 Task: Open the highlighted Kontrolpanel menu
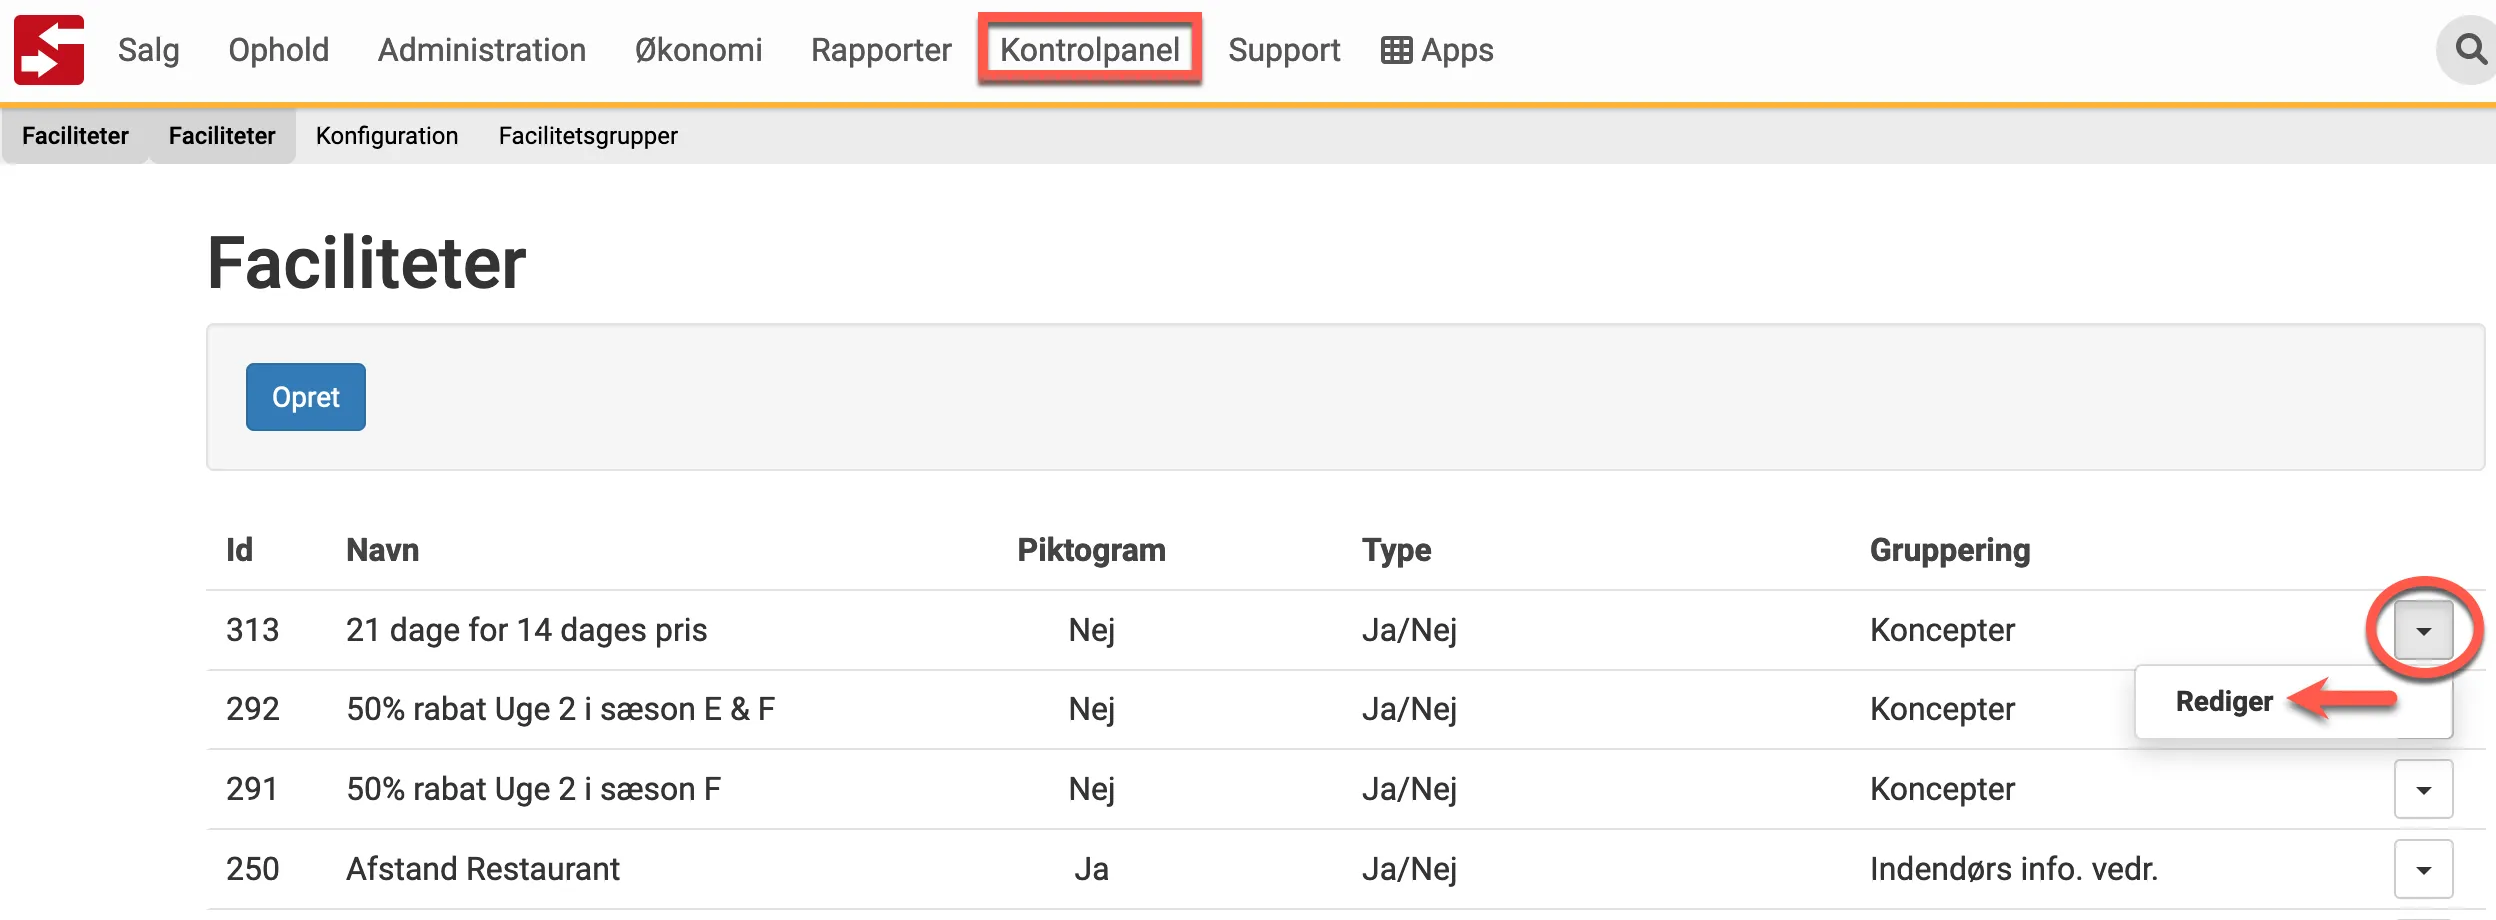1089,50
